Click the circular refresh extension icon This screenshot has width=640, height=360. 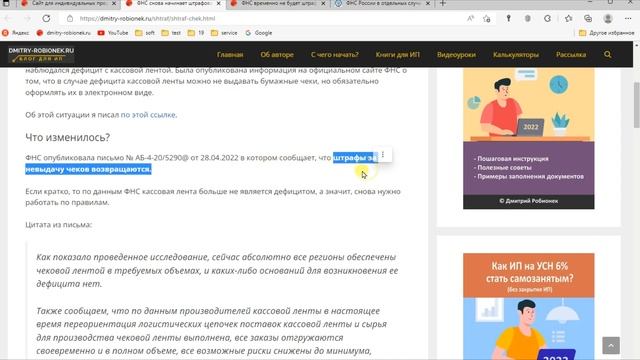547,18
